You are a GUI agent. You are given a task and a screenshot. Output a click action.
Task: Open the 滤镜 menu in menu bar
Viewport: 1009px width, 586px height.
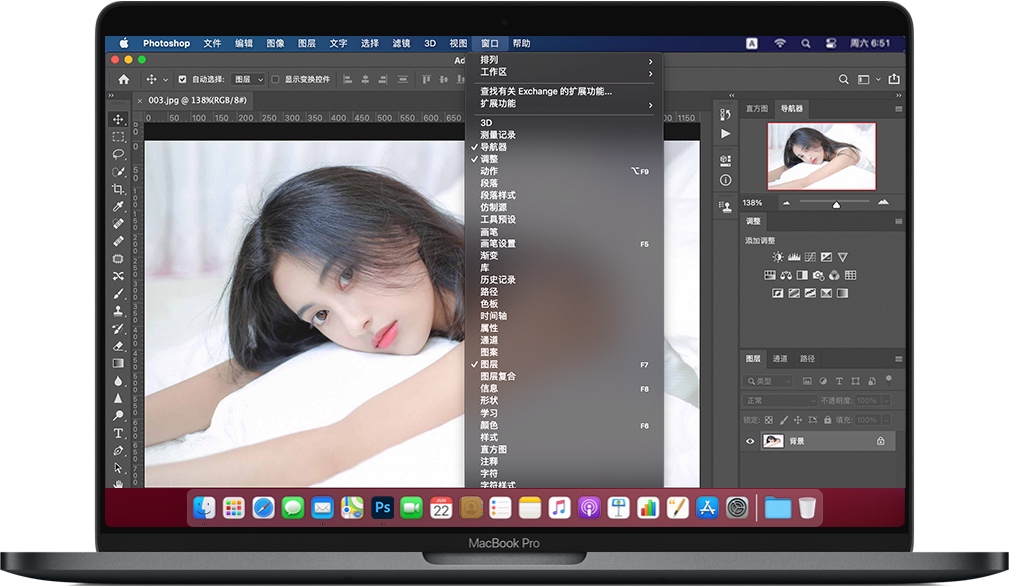[400, 43]
